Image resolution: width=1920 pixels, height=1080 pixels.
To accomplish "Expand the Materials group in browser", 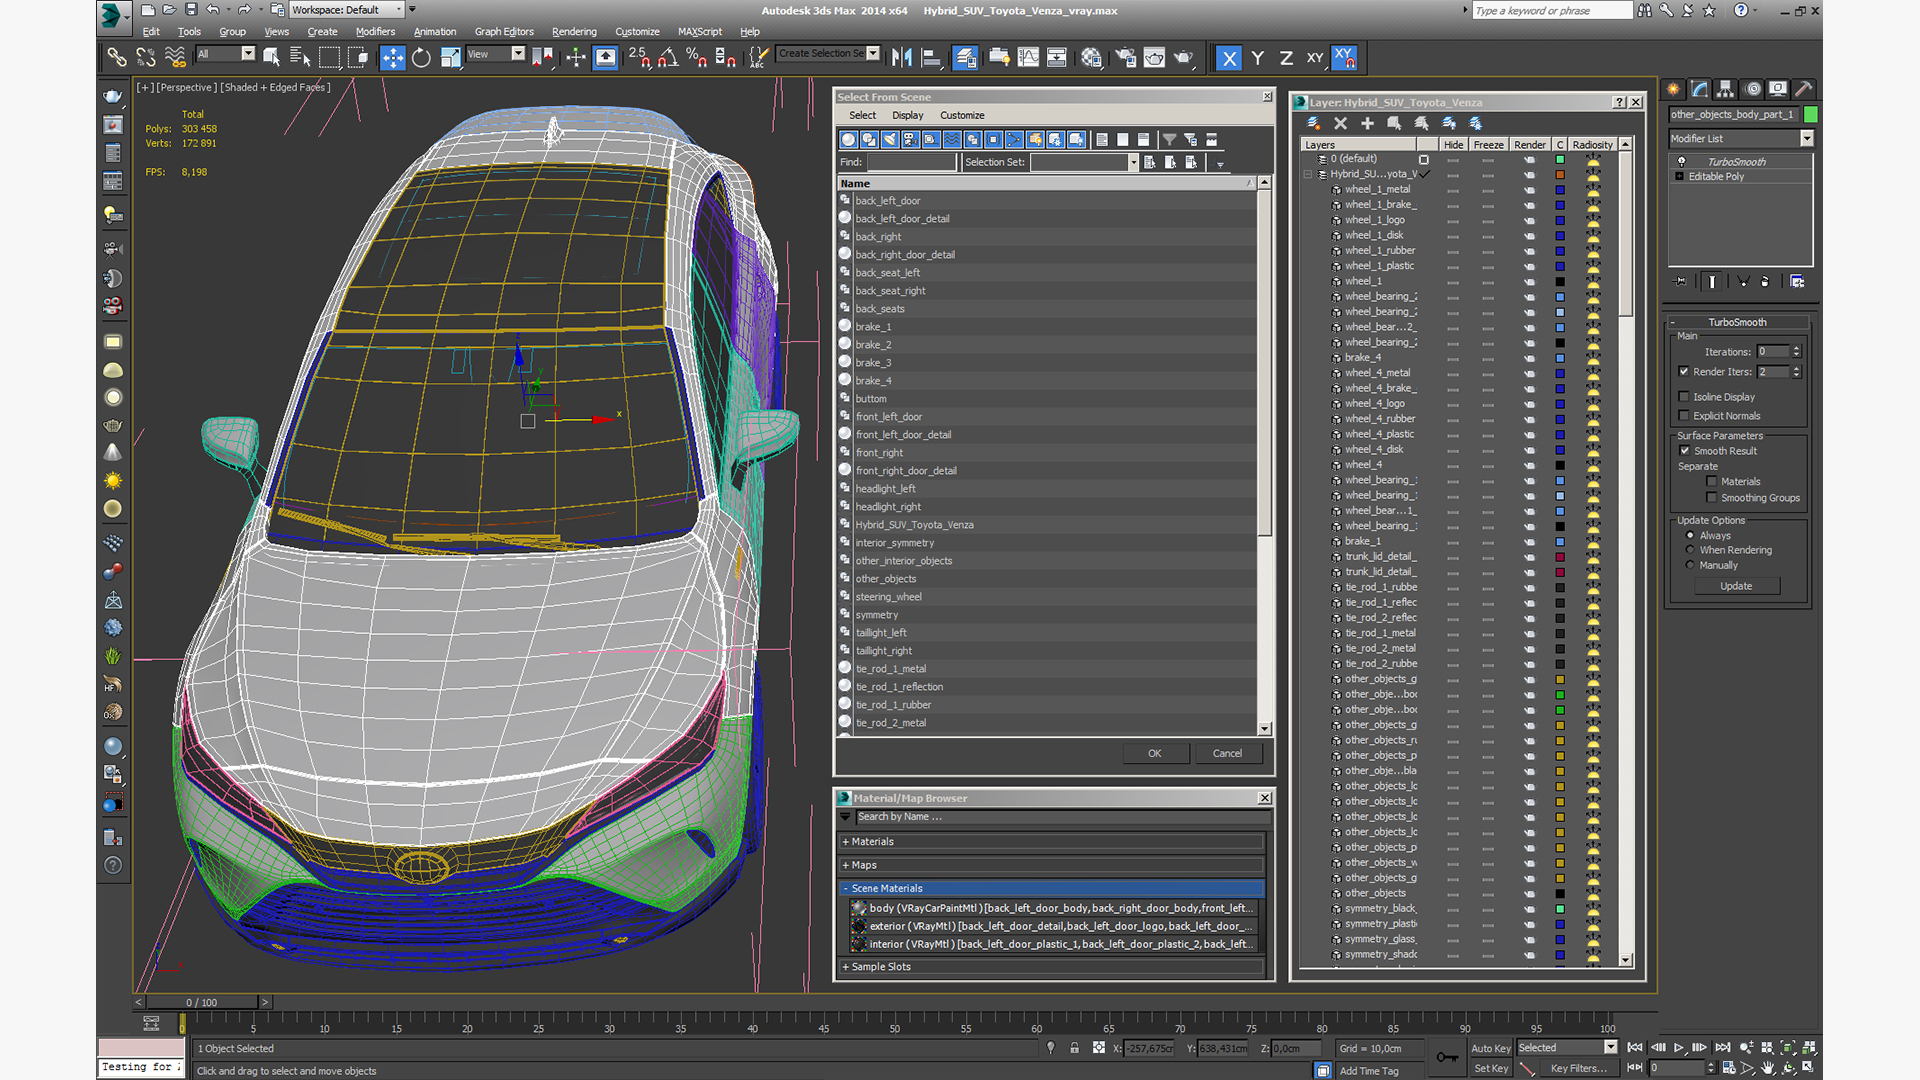I will coord(1054,842).
